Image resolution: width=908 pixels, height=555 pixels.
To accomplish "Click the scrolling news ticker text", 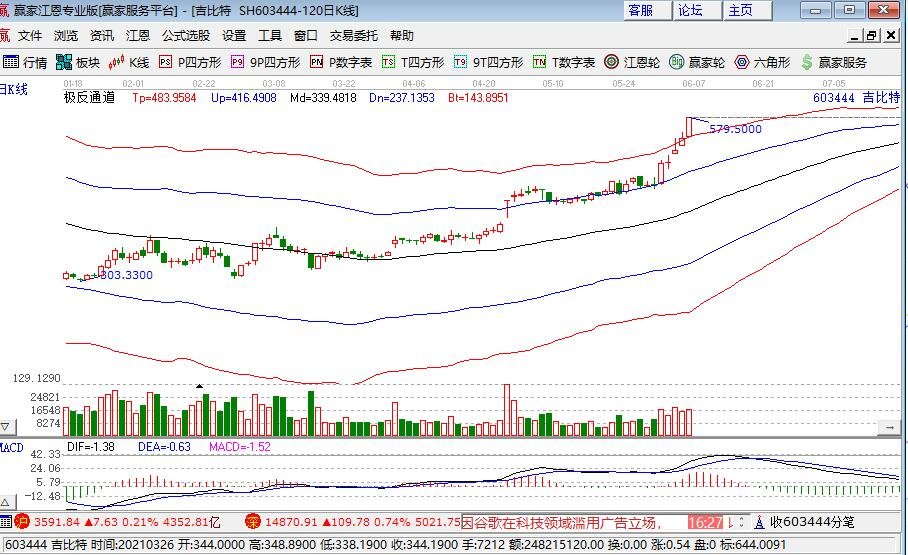I will [x=562, y=523].
